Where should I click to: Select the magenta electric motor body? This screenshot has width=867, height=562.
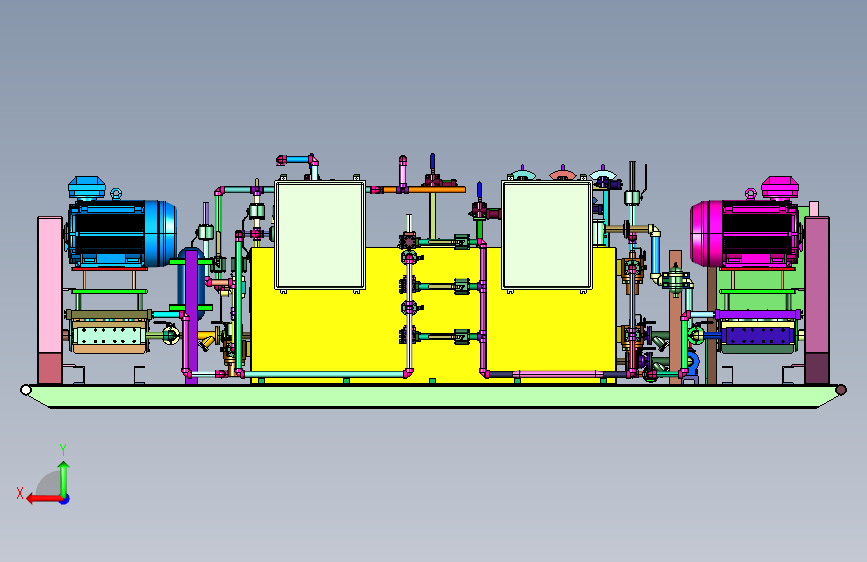746,233
